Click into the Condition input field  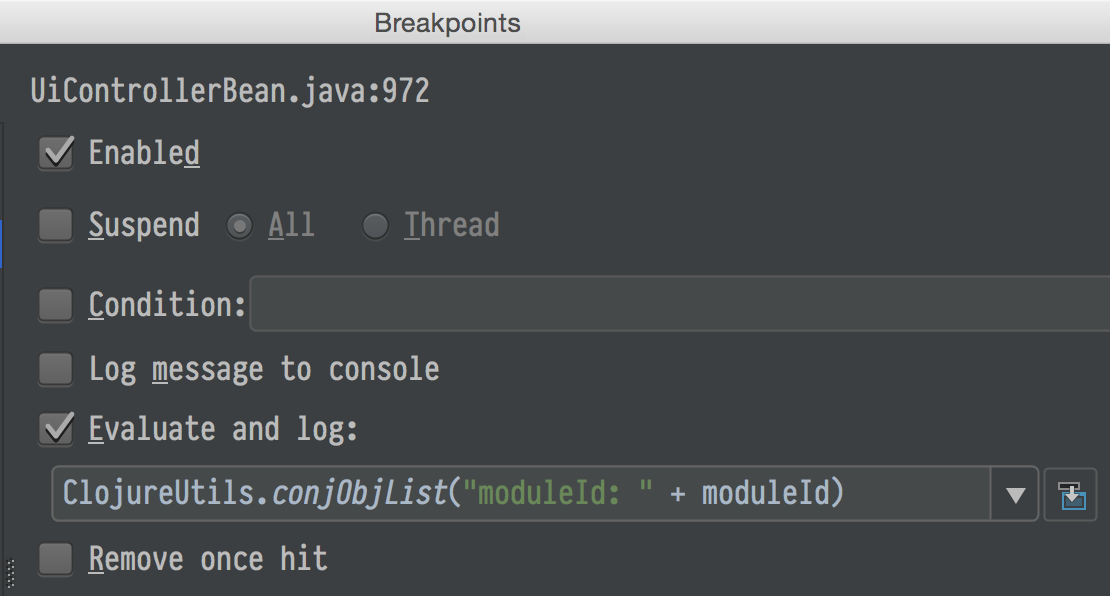[678, 304]
